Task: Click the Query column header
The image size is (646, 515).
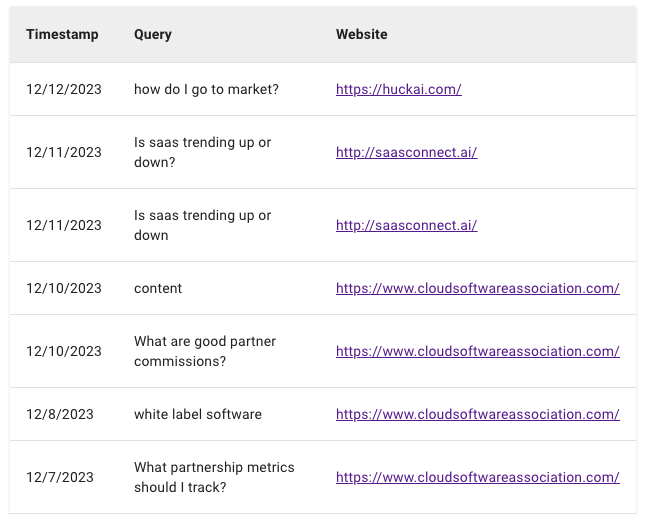Action: tap(153, 34)
